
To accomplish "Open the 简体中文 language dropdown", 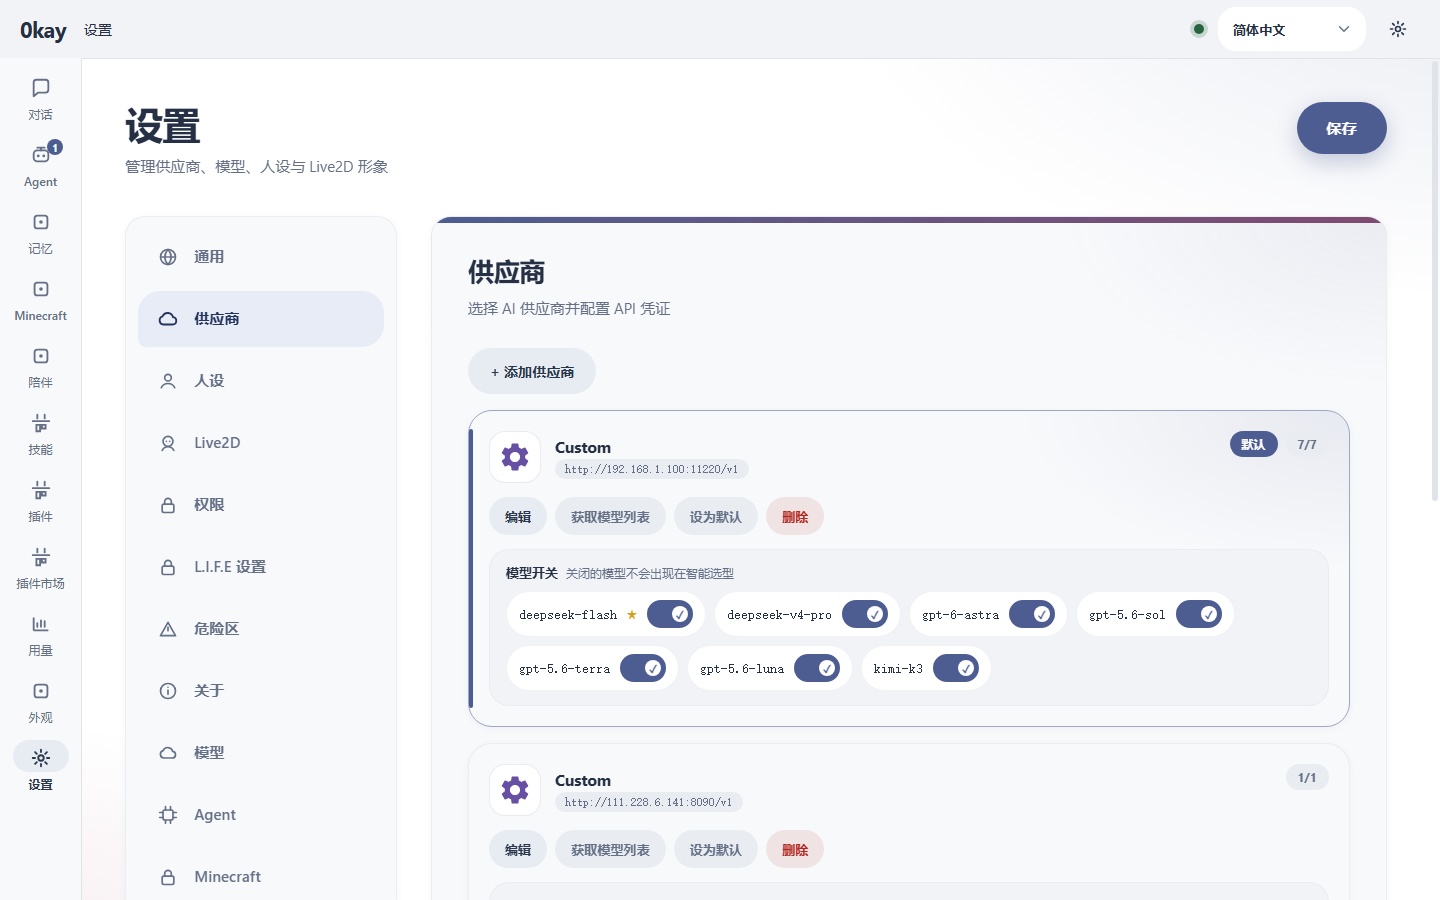I will [x=1291, y=29].
